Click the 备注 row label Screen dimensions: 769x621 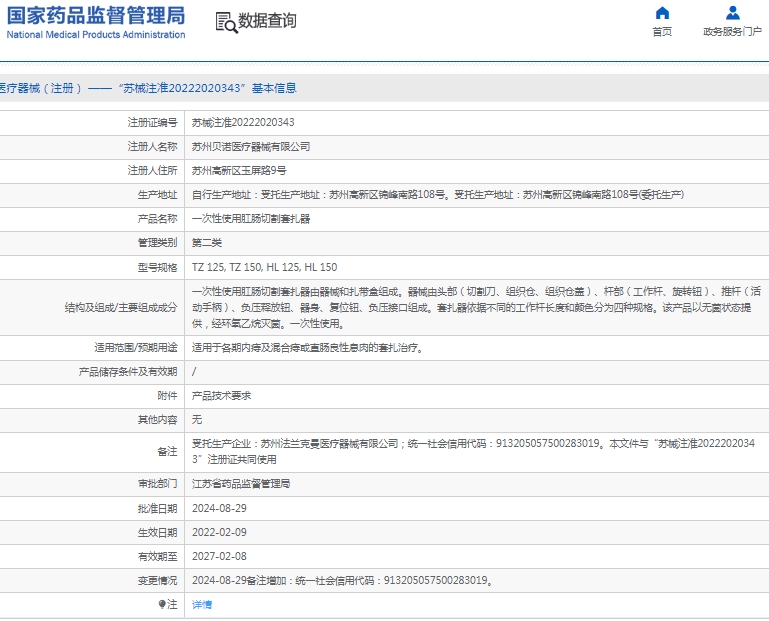coord(167,451)
